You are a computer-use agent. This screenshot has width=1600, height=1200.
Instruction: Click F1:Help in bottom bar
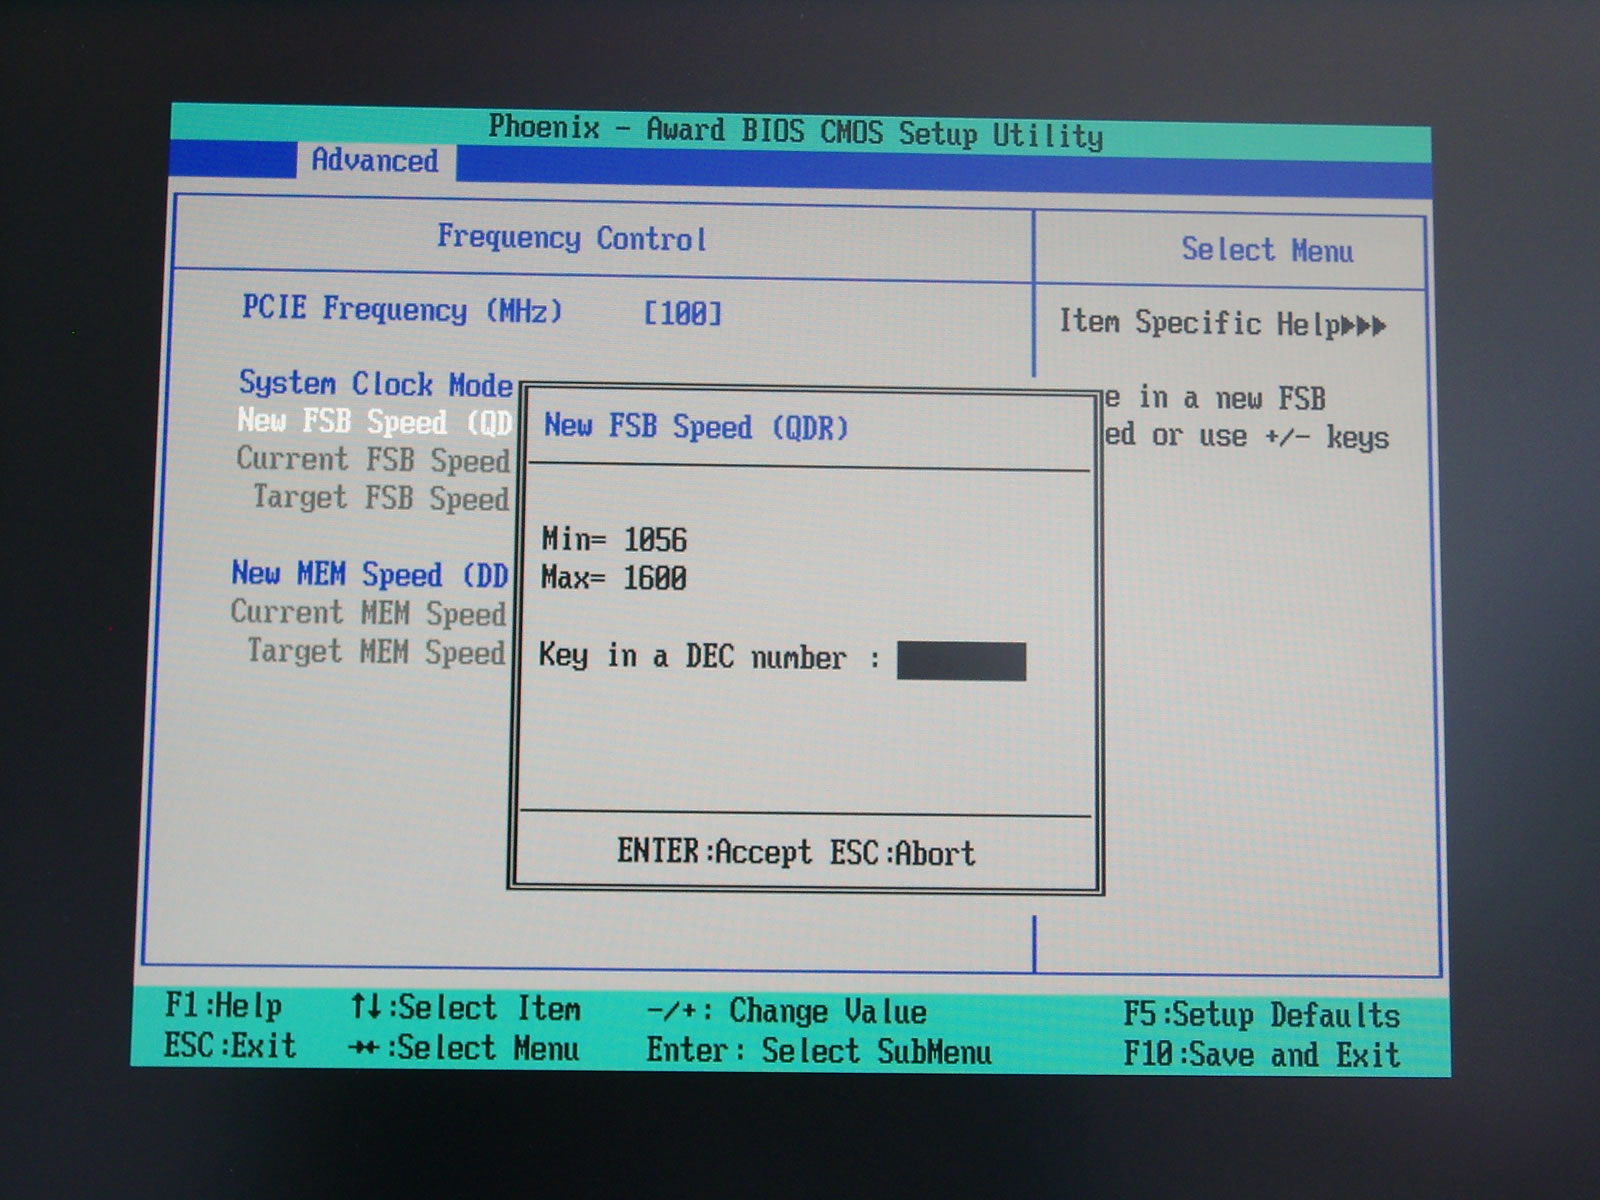click(x=224, y=1005)
